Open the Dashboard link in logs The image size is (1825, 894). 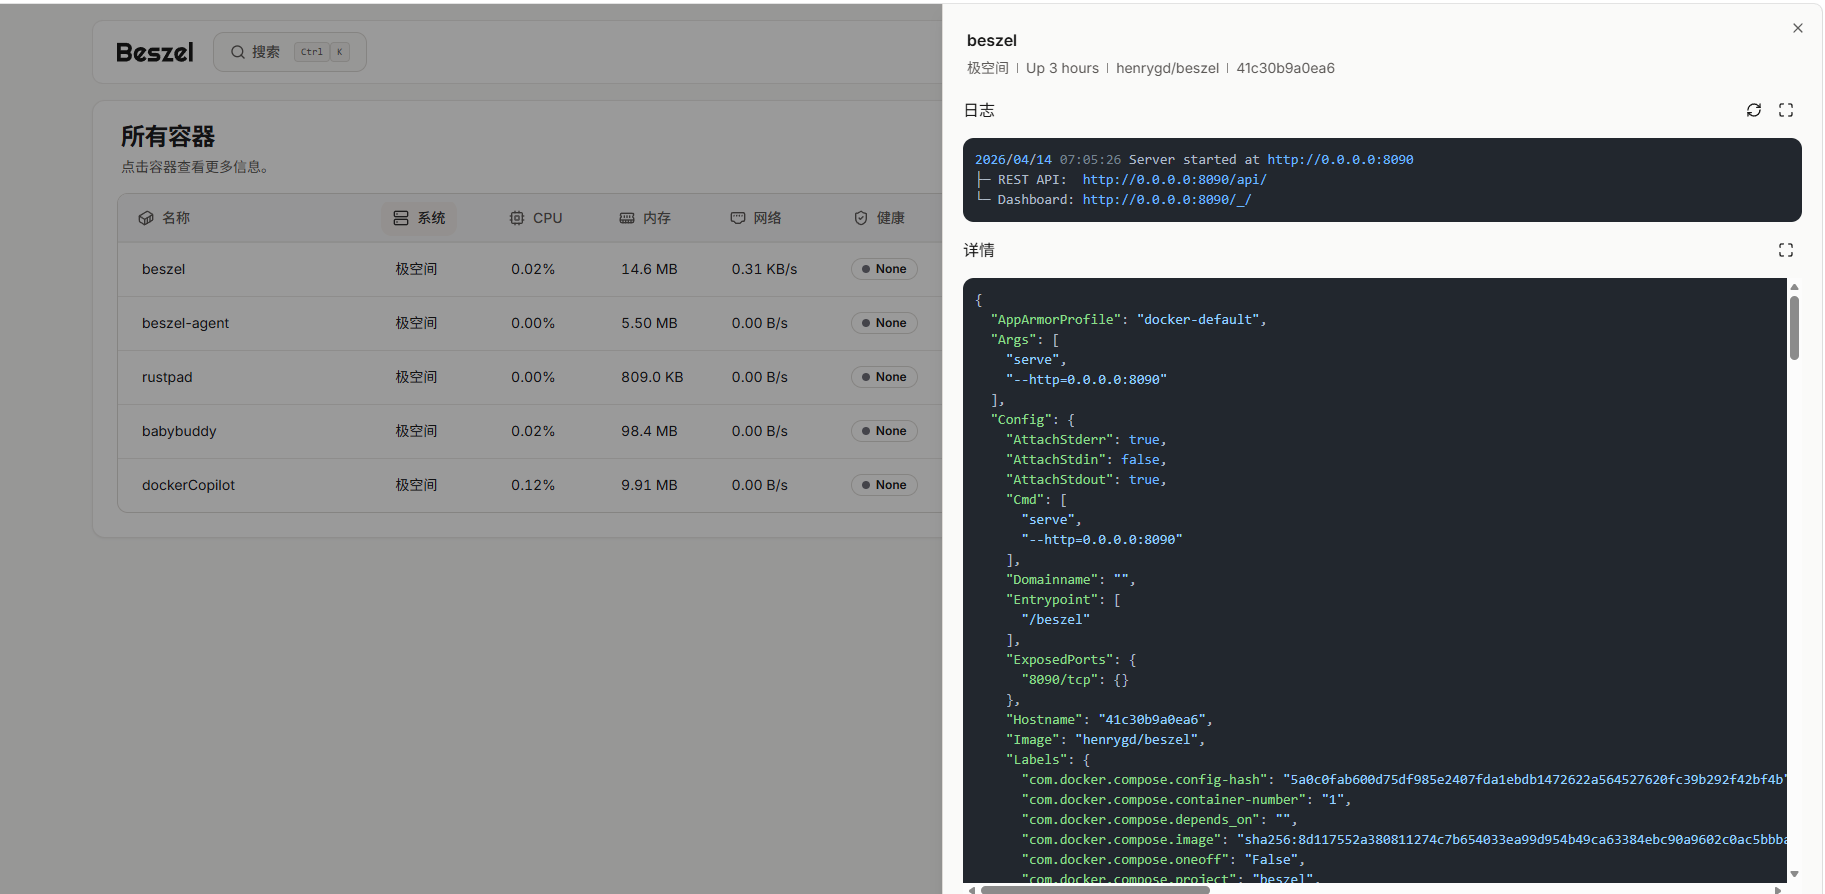pyautogui.click(x=1166, y=200)
